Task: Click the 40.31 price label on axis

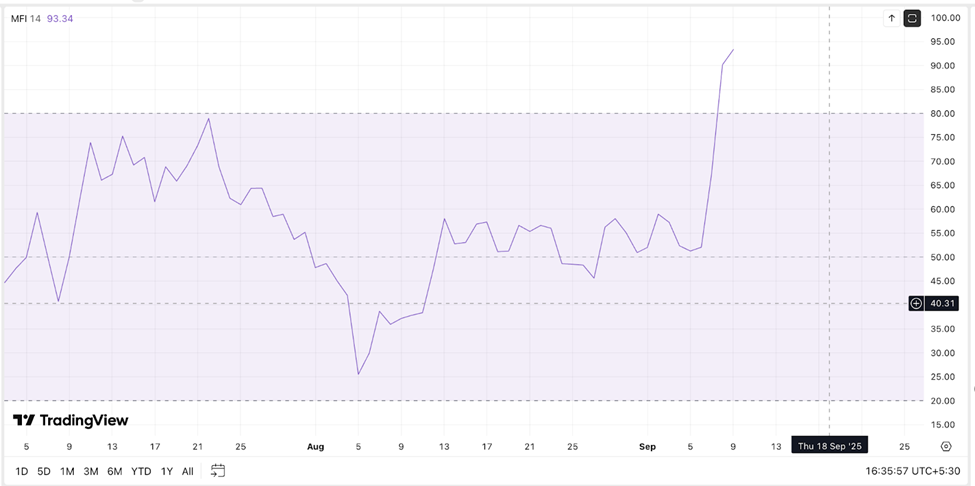Action: [942, 303]
